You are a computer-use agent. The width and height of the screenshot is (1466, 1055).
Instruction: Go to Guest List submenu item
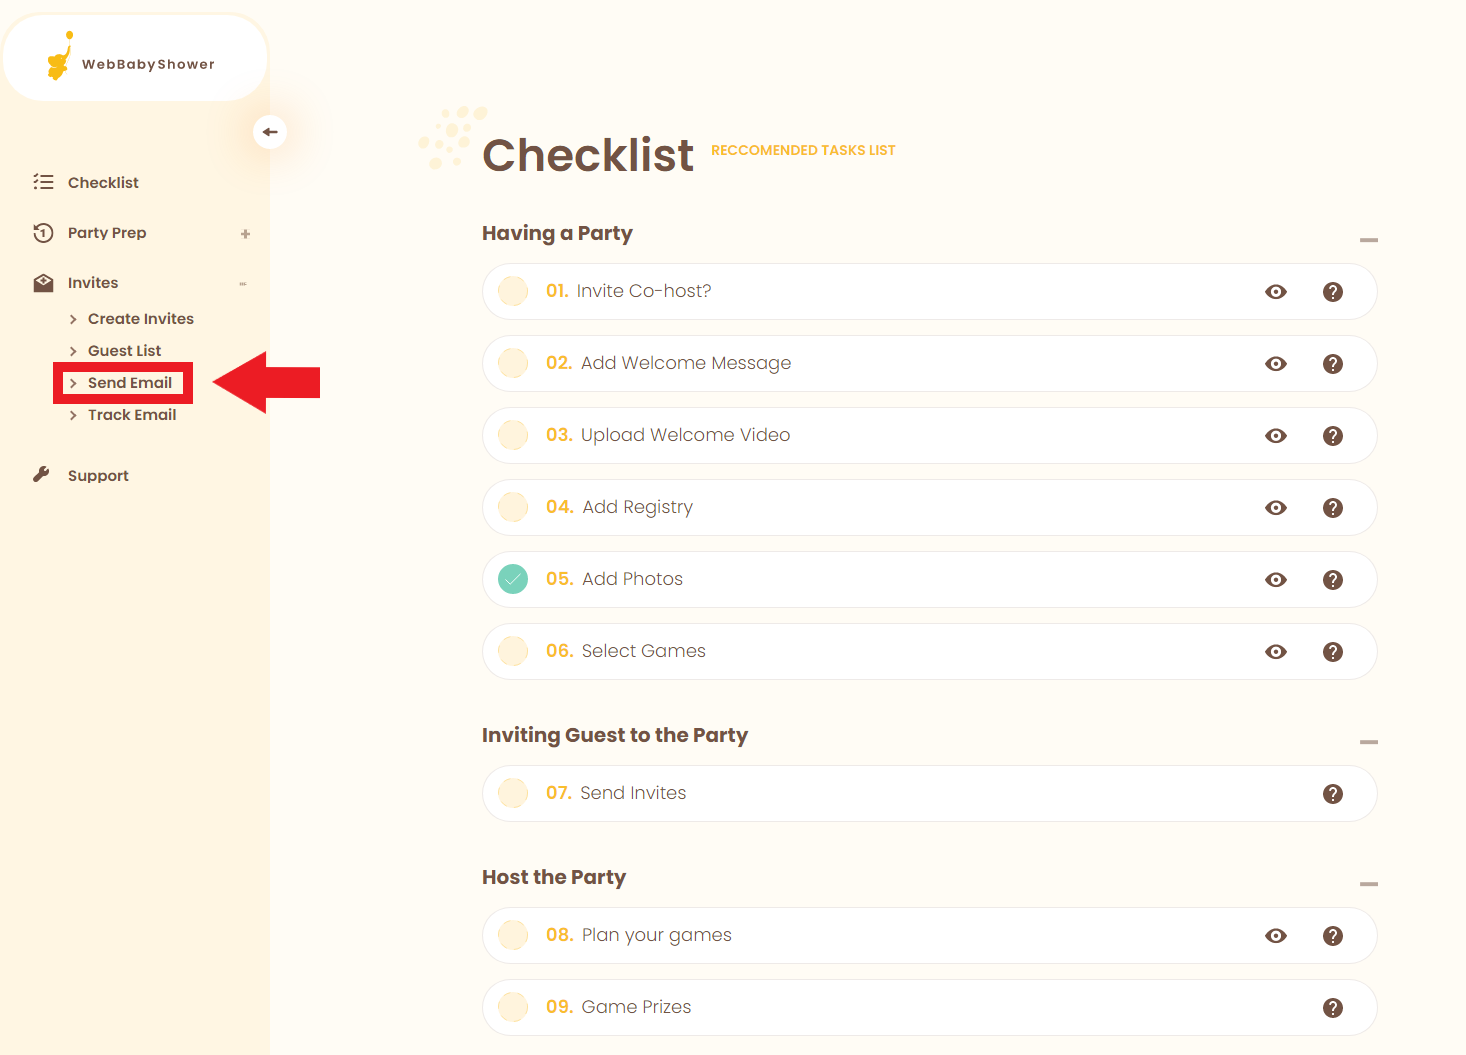[x=124, y=351]
